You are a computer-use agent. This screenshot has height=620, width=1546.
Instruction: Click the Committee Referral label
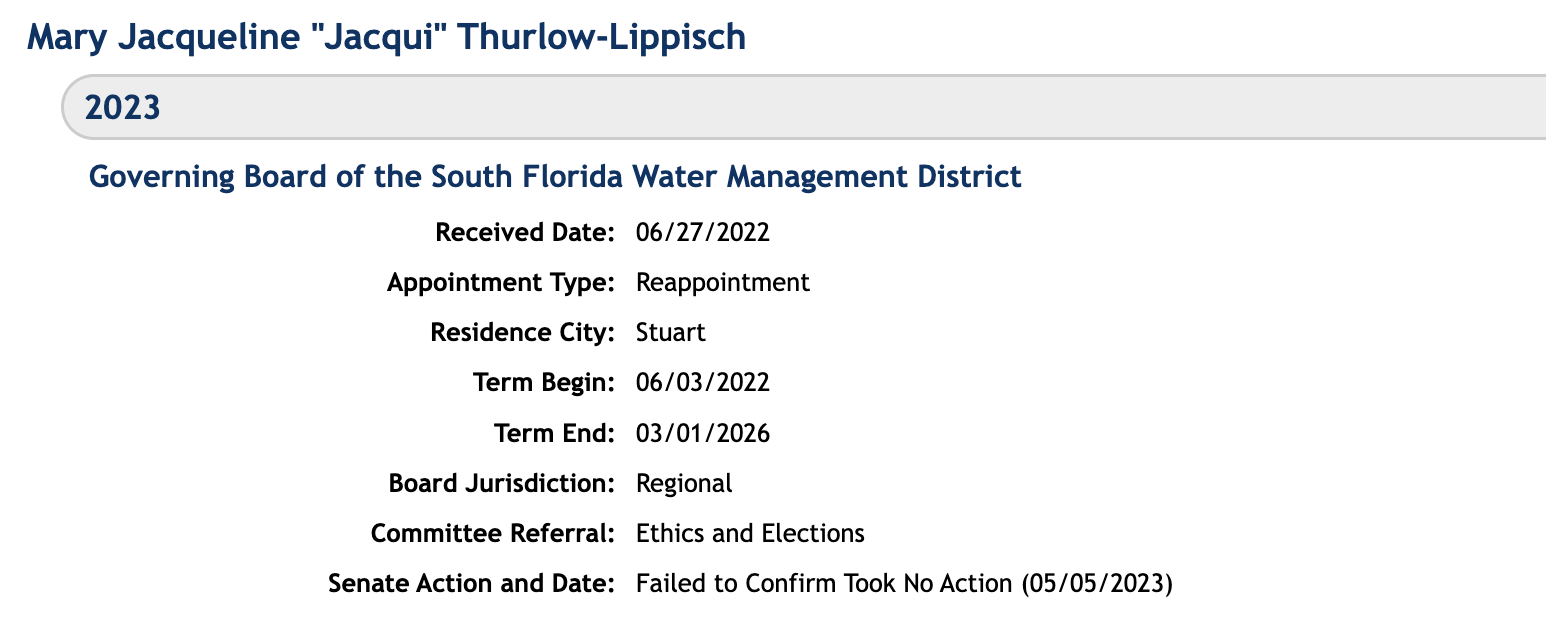tap(492, 533)
